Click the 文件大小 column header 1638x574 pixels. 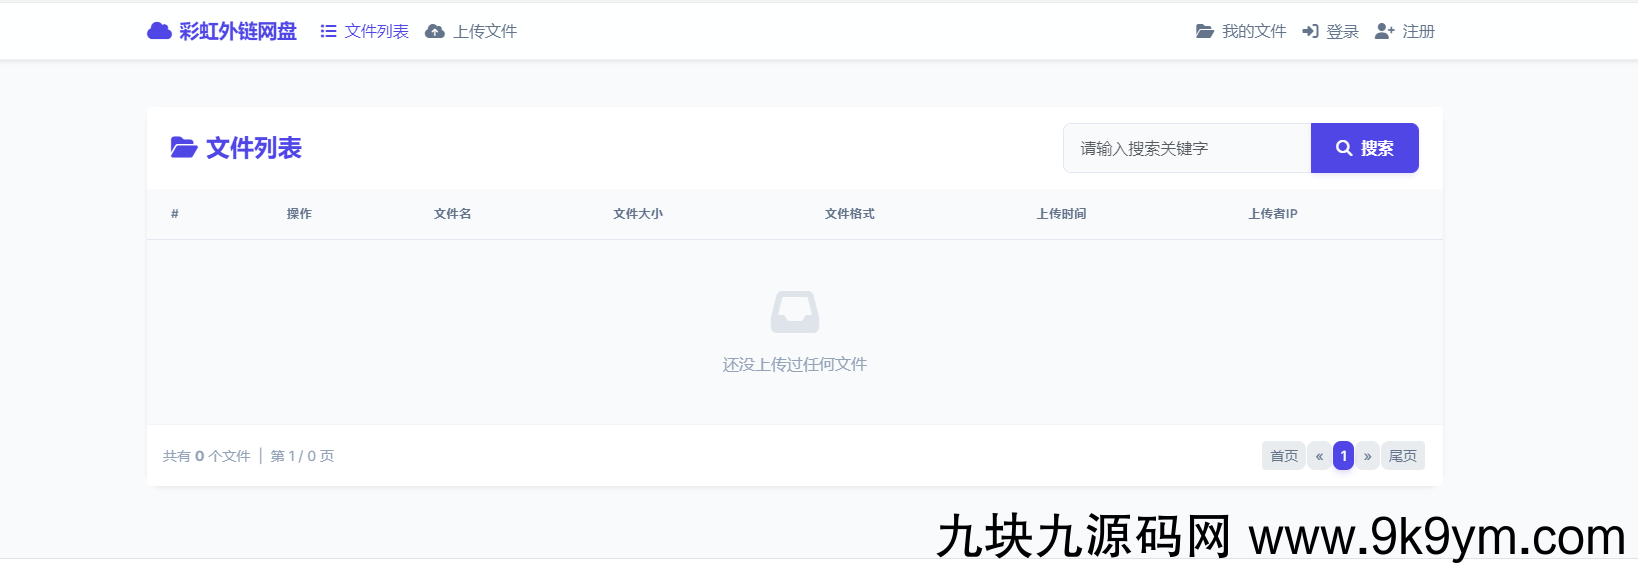point(638,214)
